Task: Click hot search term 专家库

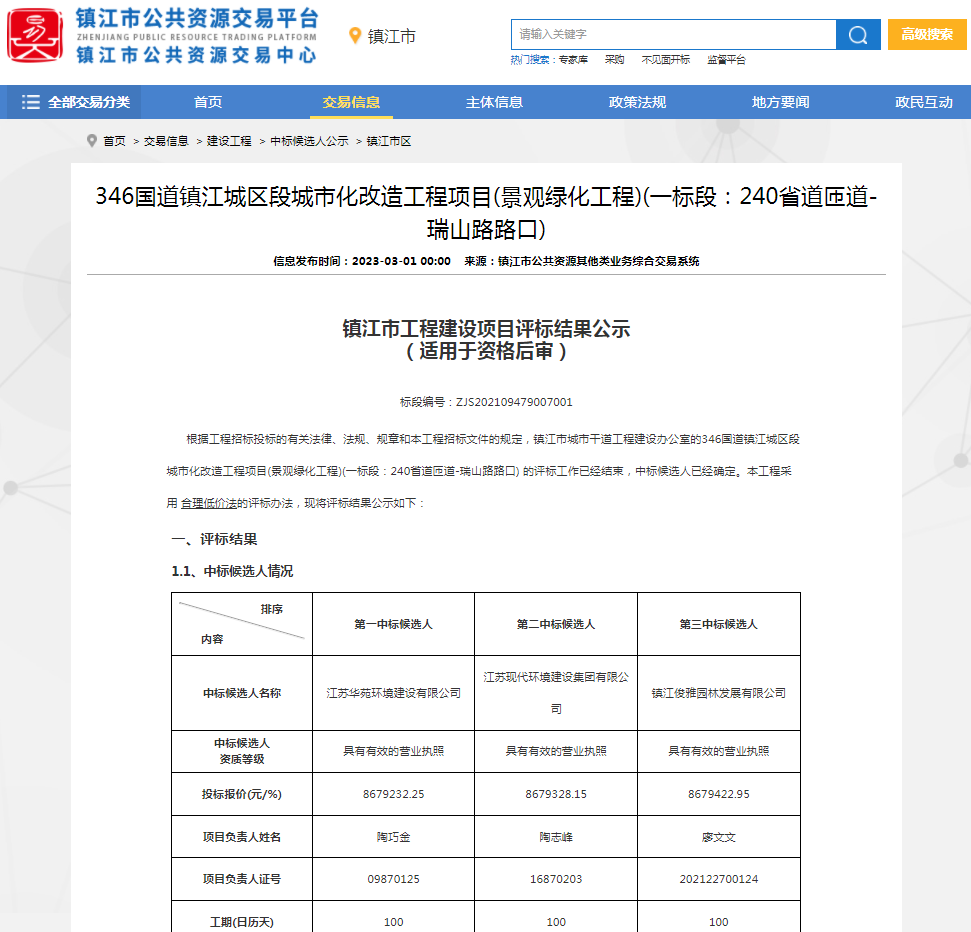Action: click(x=573, y=60)
